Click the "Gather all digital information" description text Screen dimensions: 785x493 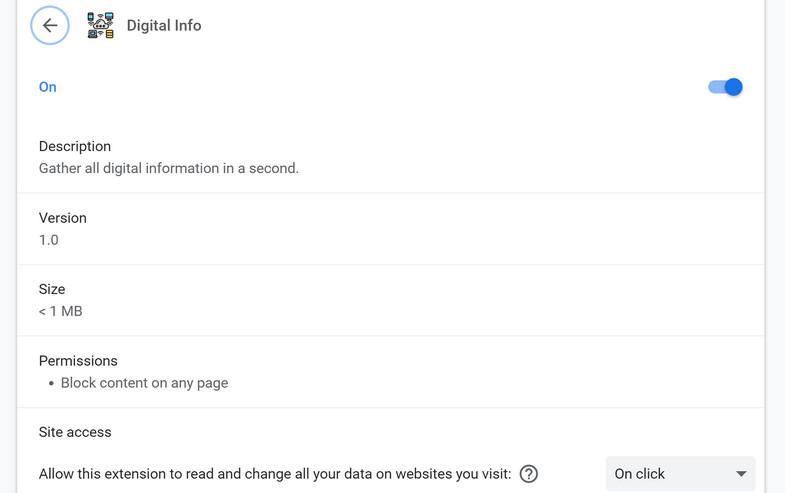click(169, 168)
